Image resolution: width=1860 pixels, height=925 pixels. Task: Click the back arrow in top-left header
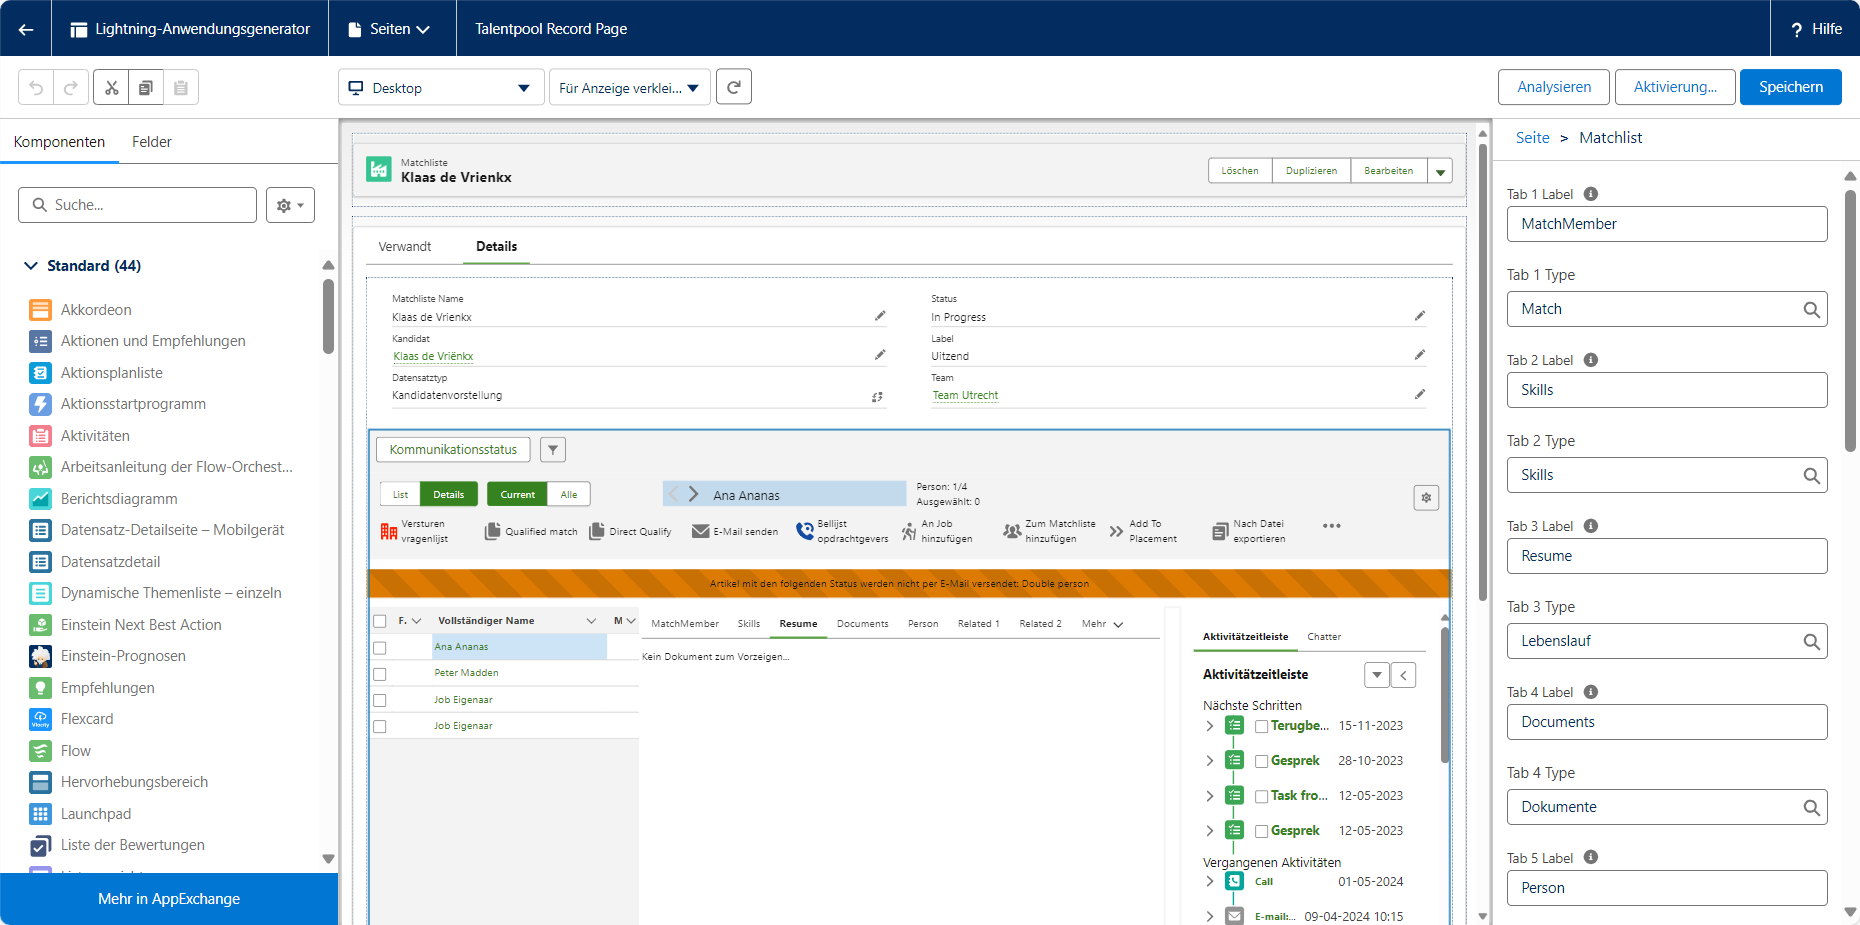pyautogui.click(x=26, y=29)
